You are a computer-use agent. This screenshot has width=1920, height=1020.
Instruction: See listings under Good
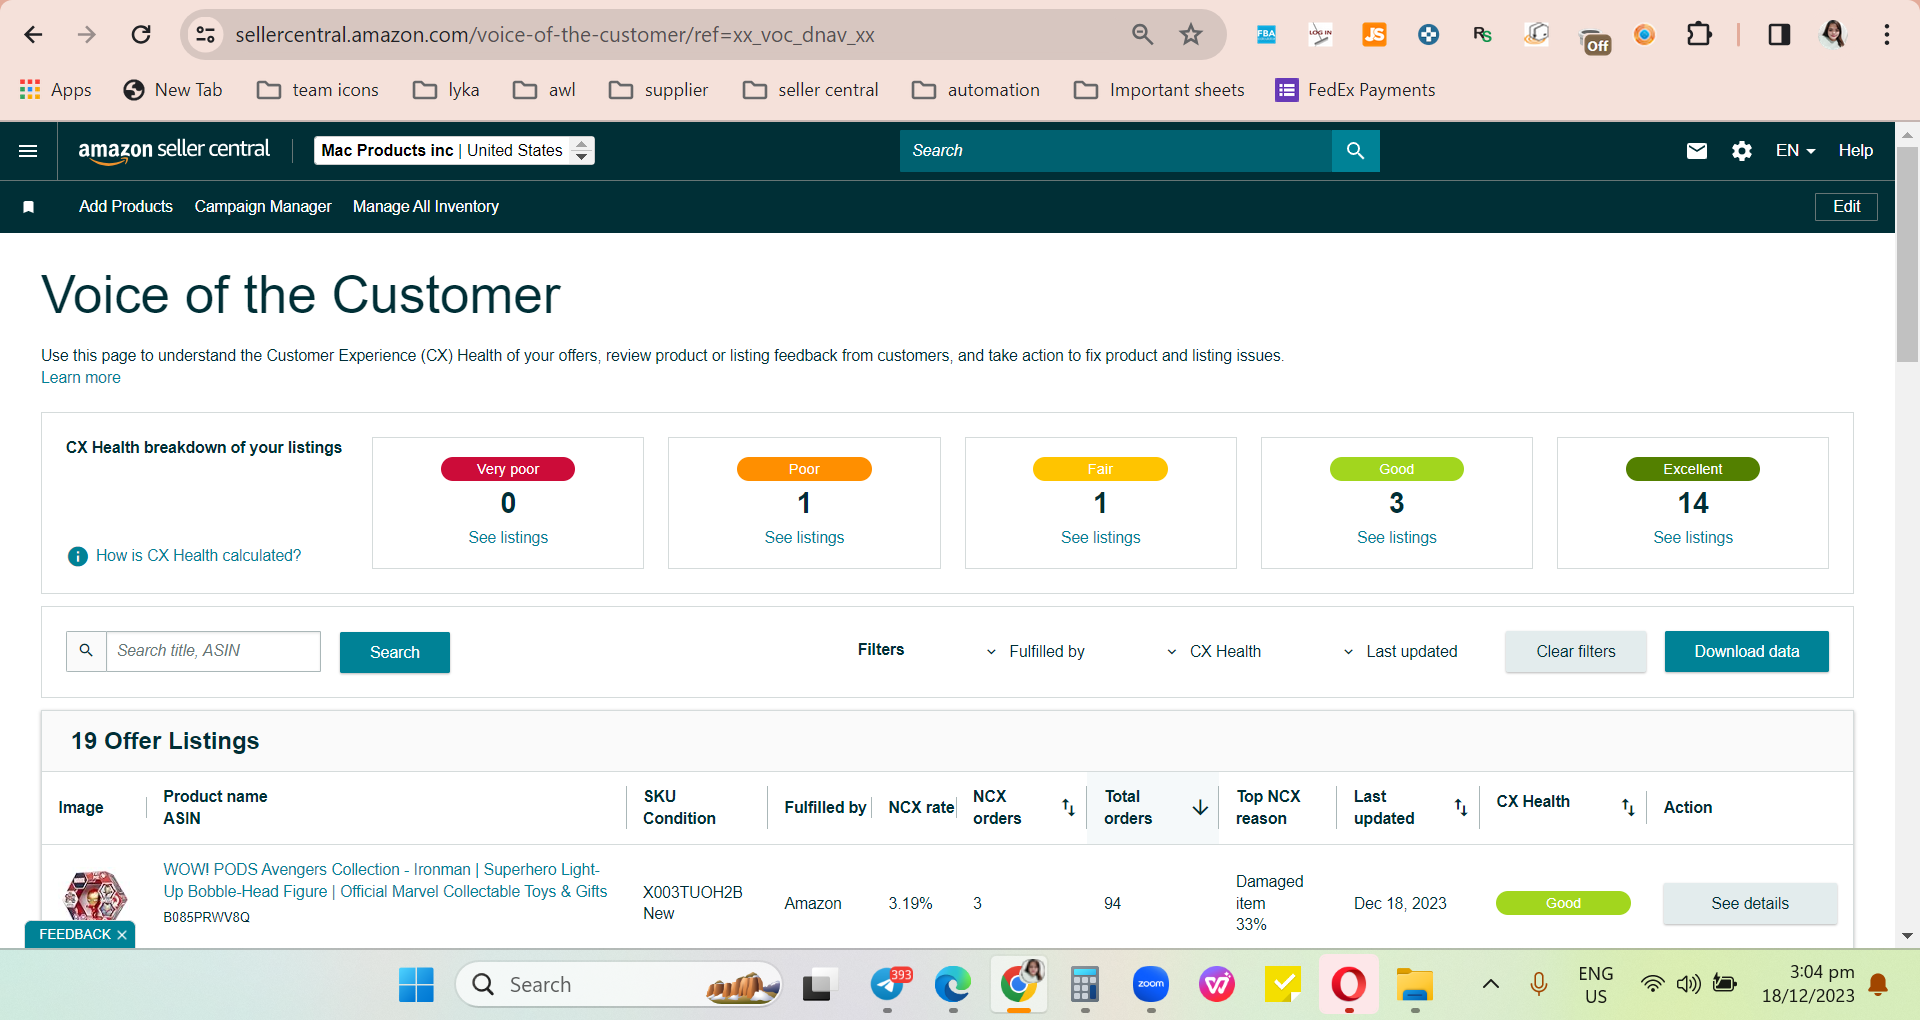(1396, 538)
